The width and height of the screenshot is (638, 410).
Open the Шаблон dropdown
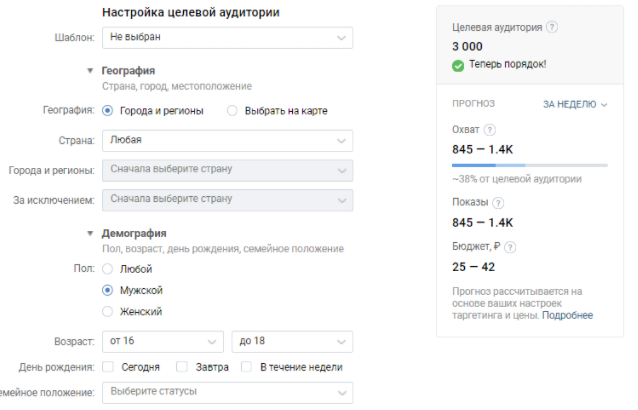pyautogui.click(x=228, y=38)
